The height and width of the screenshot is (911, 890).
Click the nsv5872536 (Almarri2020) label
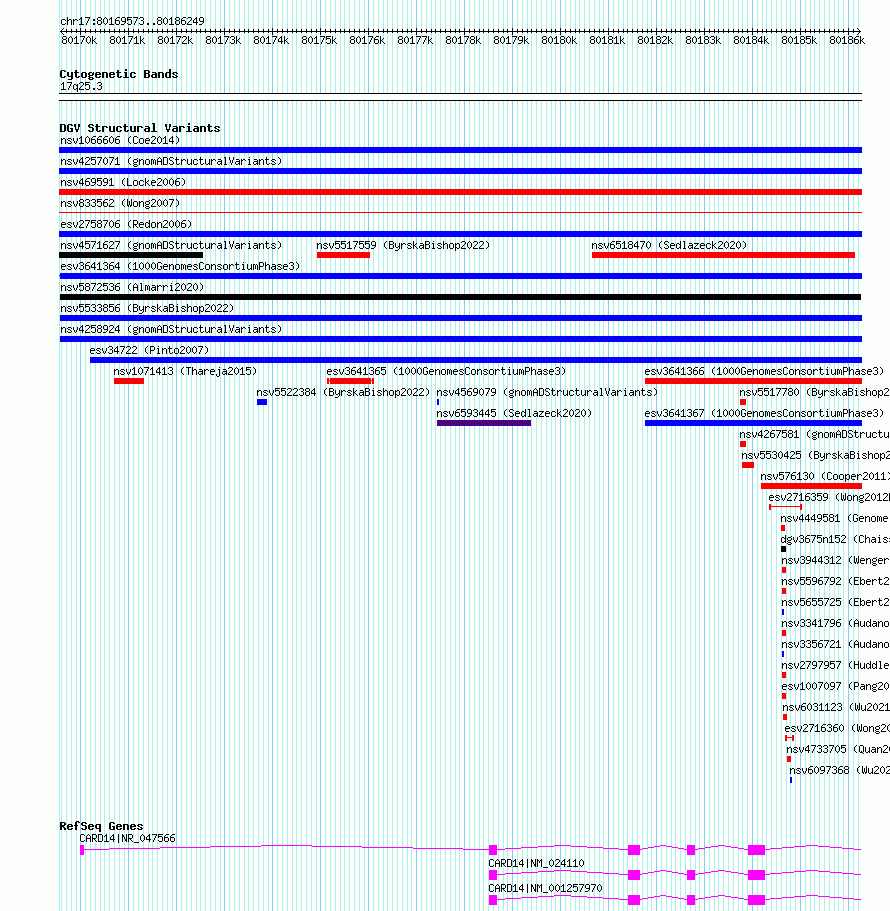point(132,287)
